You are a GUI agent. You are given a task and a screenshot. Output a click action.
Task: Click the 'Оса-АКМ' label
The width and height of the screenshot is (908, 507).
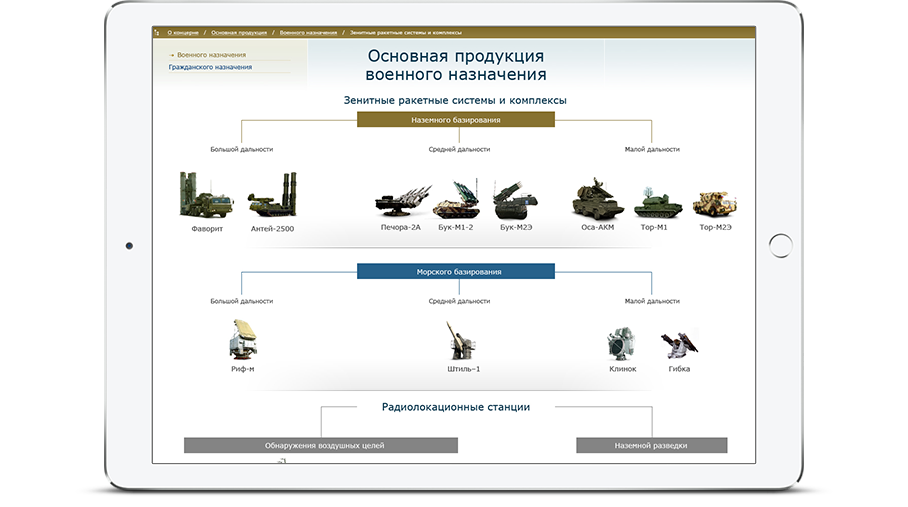point(598,227)
